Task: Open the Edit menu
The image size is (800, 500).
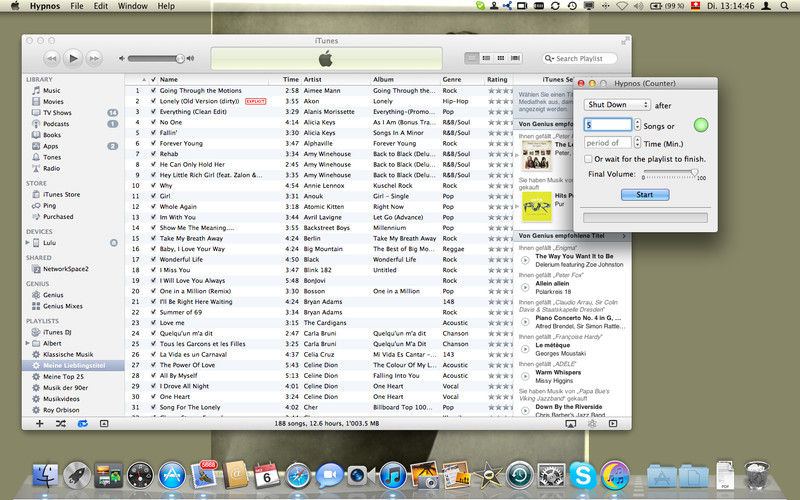Action: [x=101, y=6]
